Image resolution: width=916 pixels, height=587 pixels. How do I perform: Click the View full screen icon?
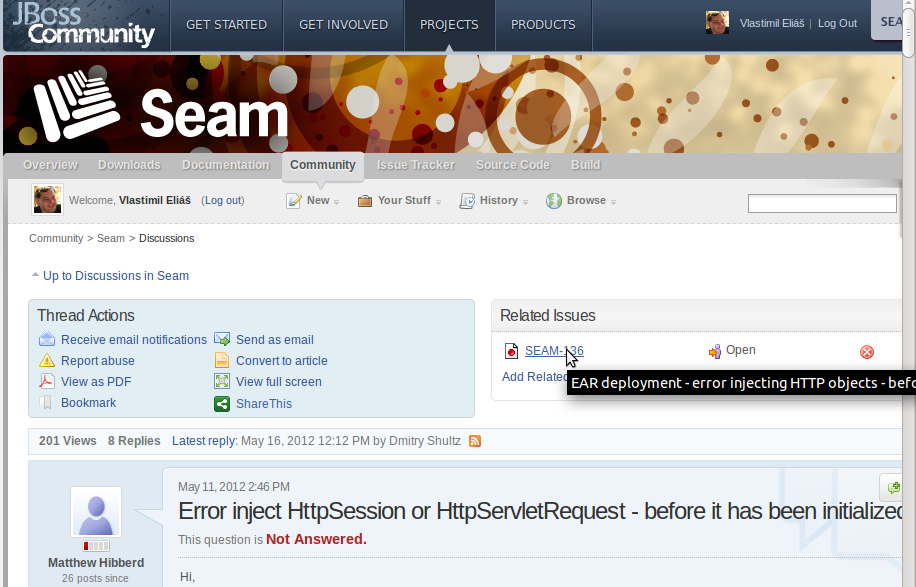pyautogui.click(x=222, y=381)
